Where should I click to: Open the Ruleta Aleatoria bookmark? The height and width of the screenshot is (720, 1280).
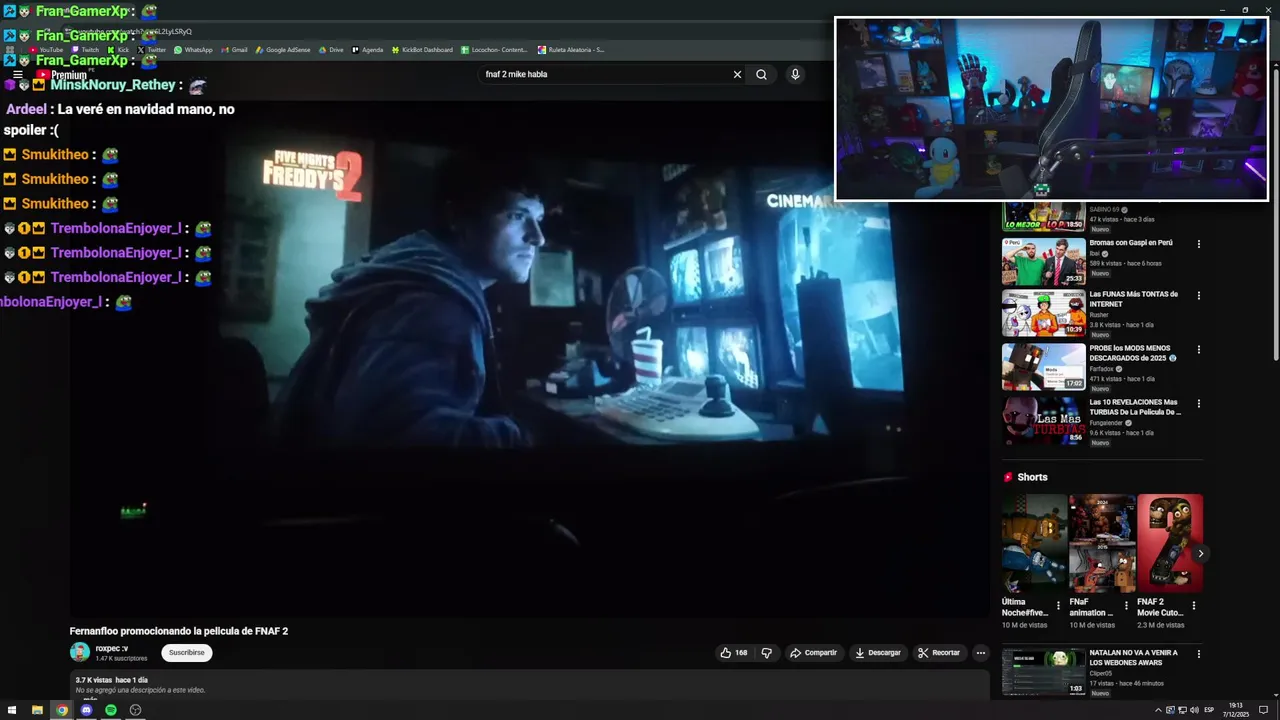point(571,50)
